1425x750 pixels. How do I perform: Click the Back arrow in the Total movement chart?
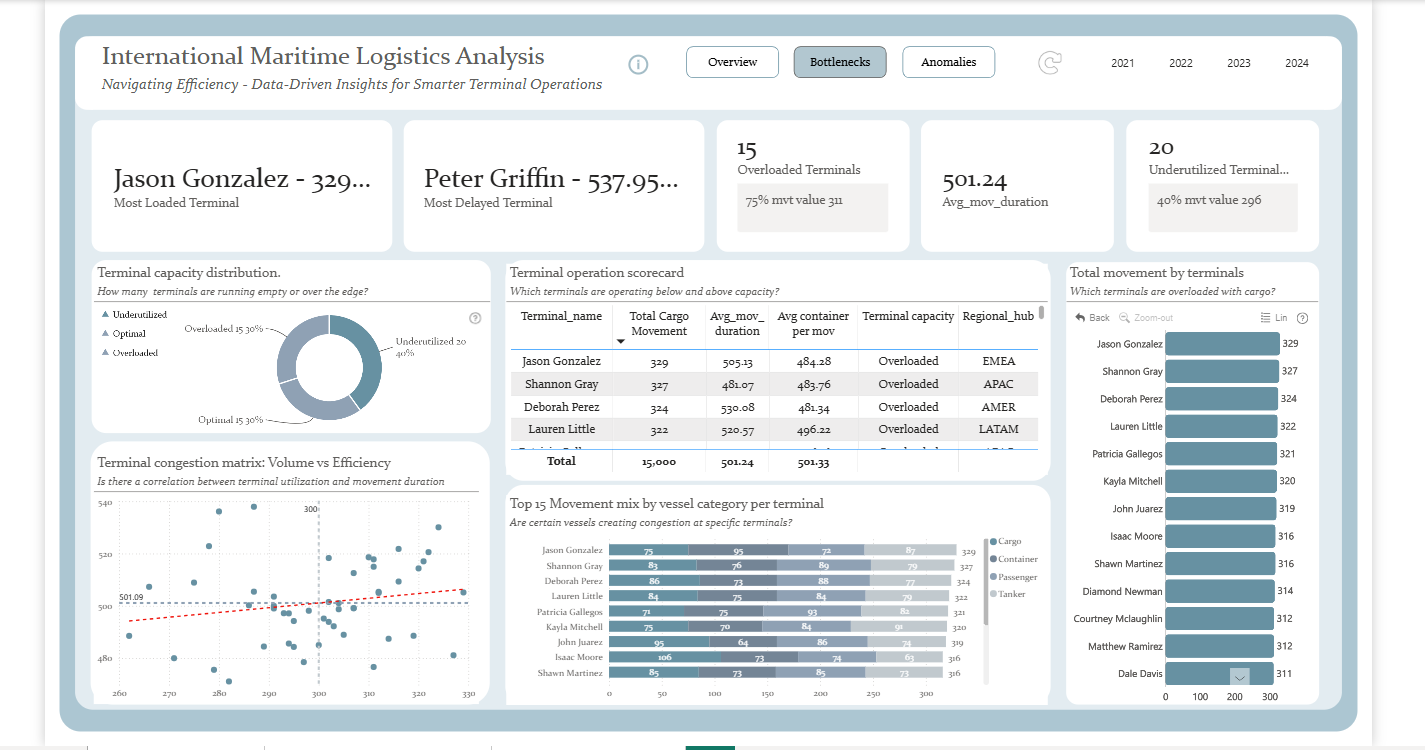pos(1081,318)
